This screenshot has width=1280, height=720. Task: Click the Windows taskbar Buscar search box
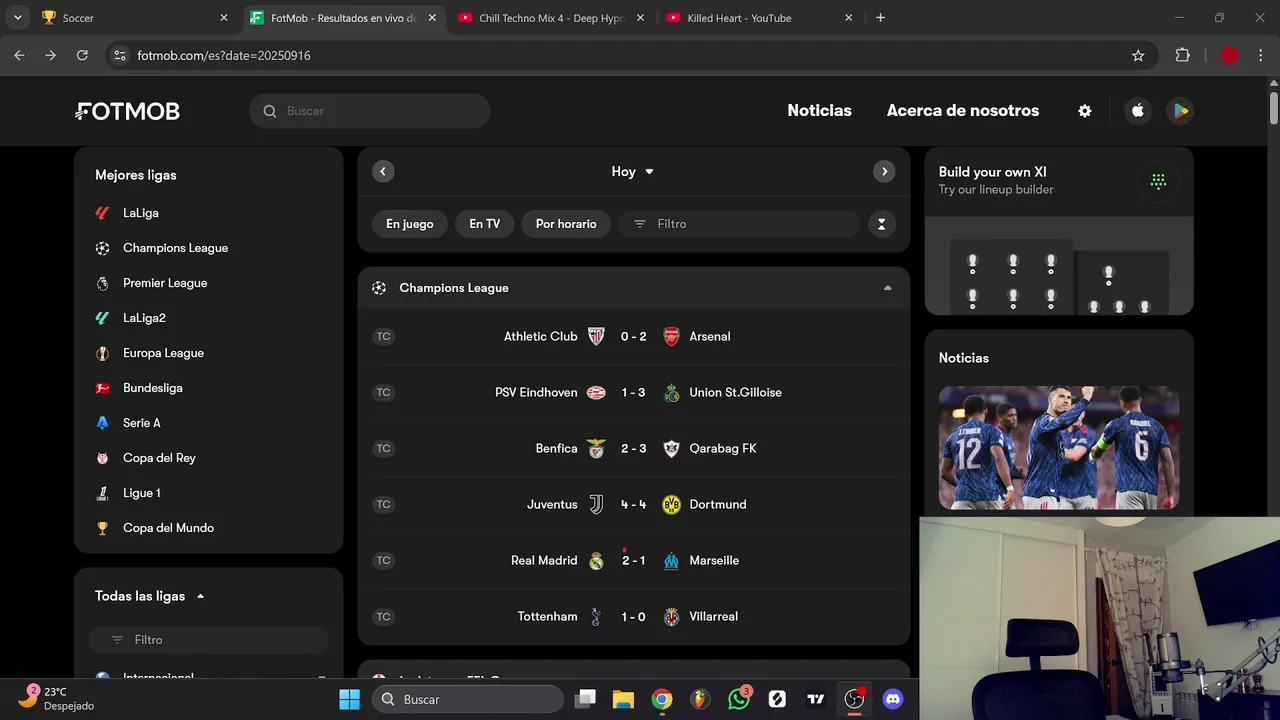coord(468,699)
